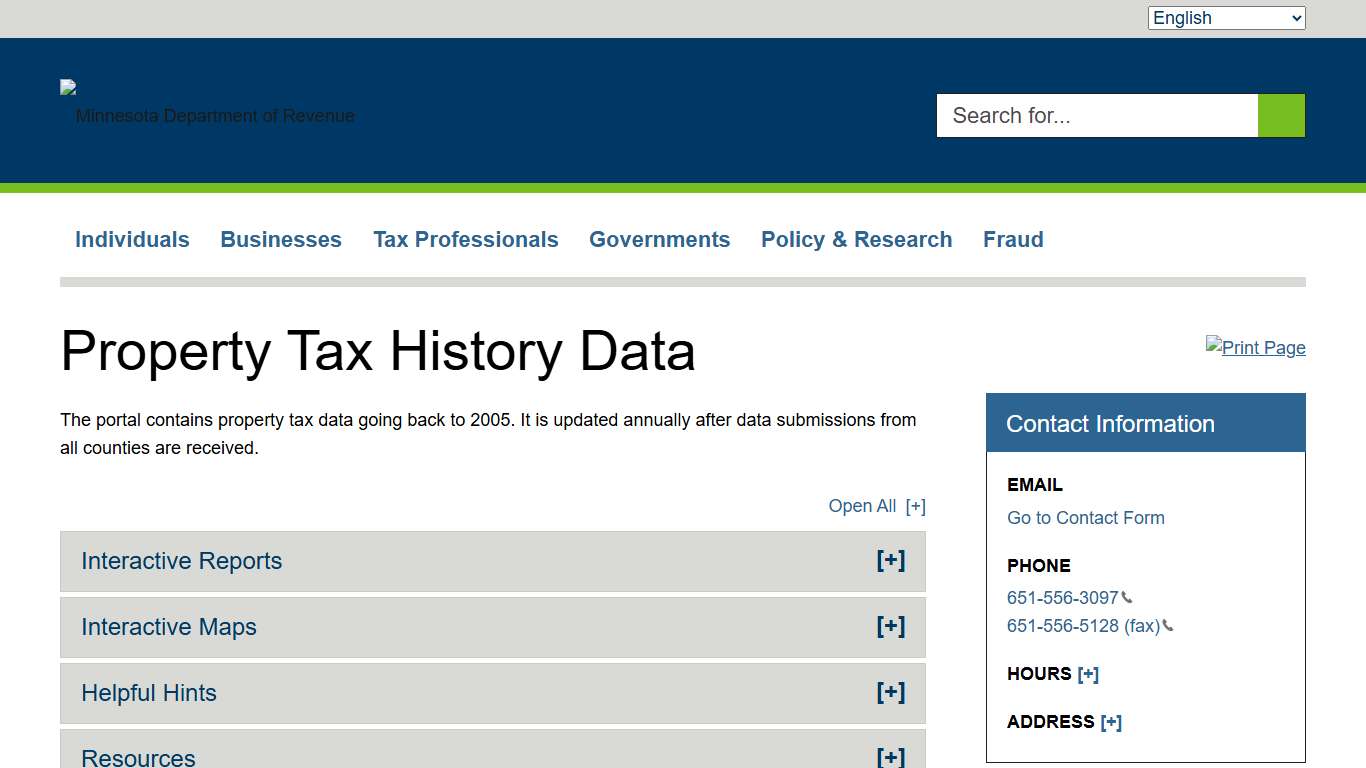Select the Individuals menu item
1366x768 pixels.
tap(132, 239)
